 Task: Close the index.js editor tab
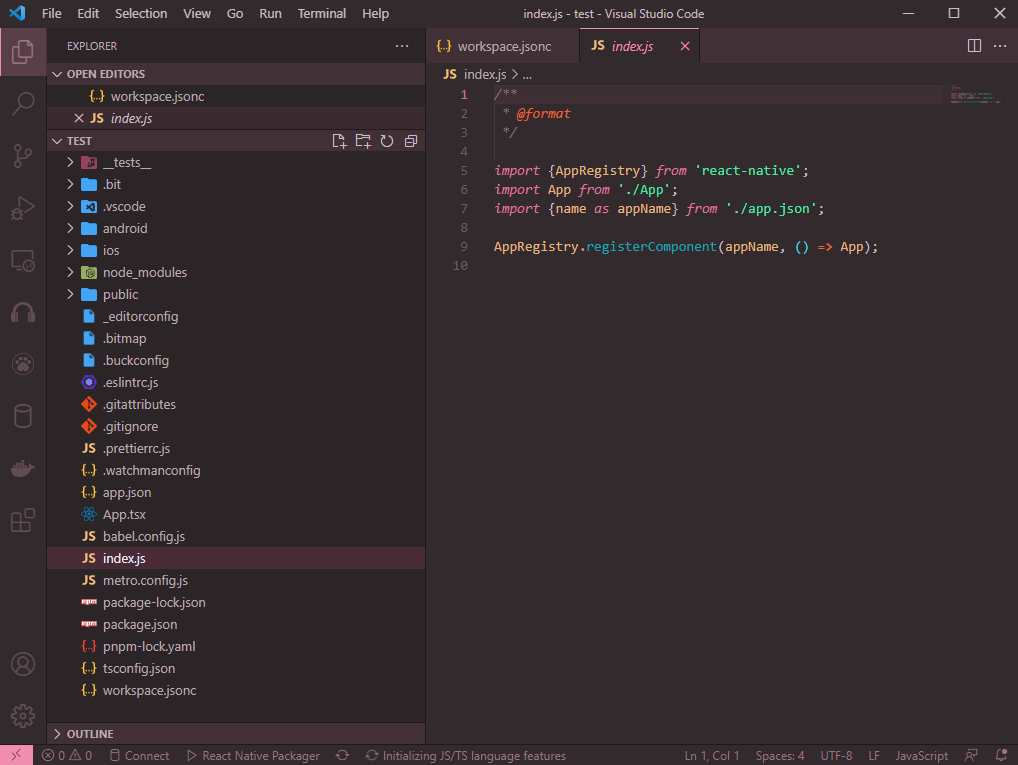coord(685,46)
